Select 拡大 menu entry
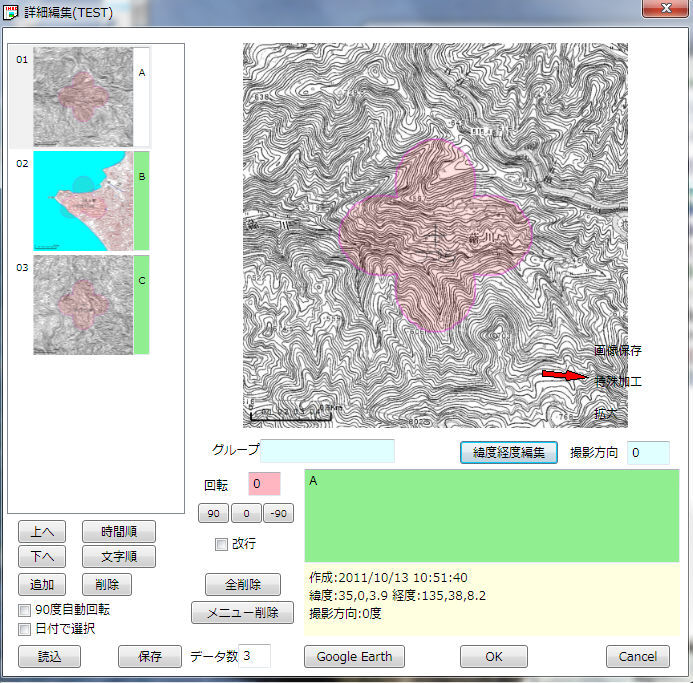This screenshot has width=693, height=683. click(x=606, y=413)
